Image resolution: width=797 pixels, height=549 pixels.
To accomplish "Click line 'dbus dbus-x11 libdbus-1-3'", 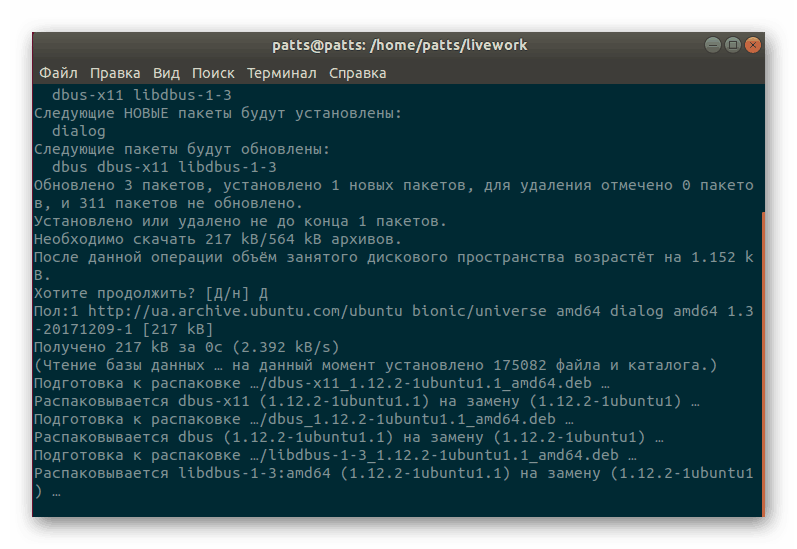I will pos(164,167).
